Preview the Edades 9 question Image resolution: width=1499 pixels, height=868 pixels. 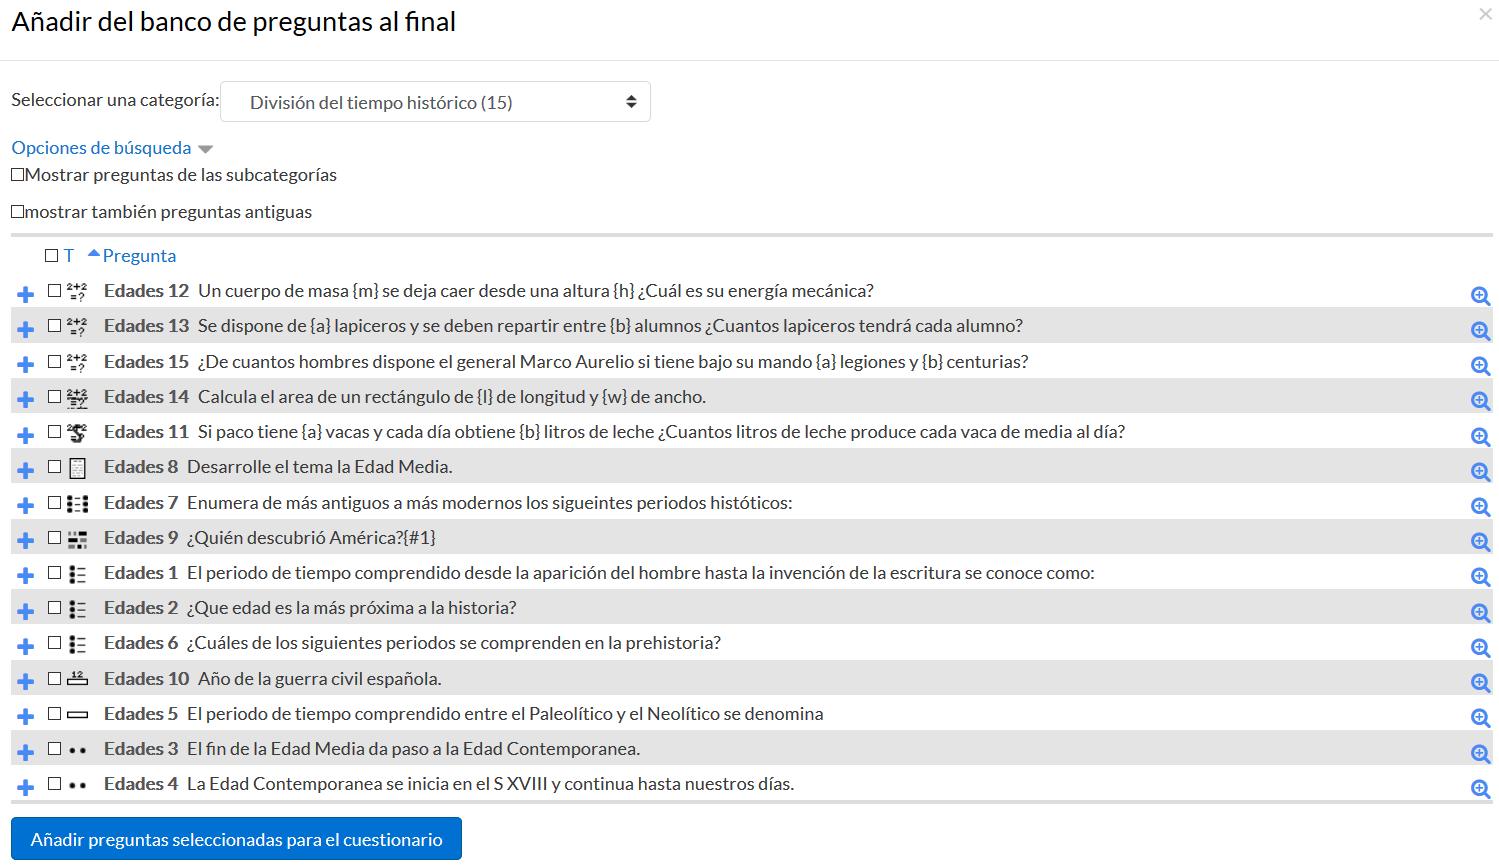(x=1481, y=541)
